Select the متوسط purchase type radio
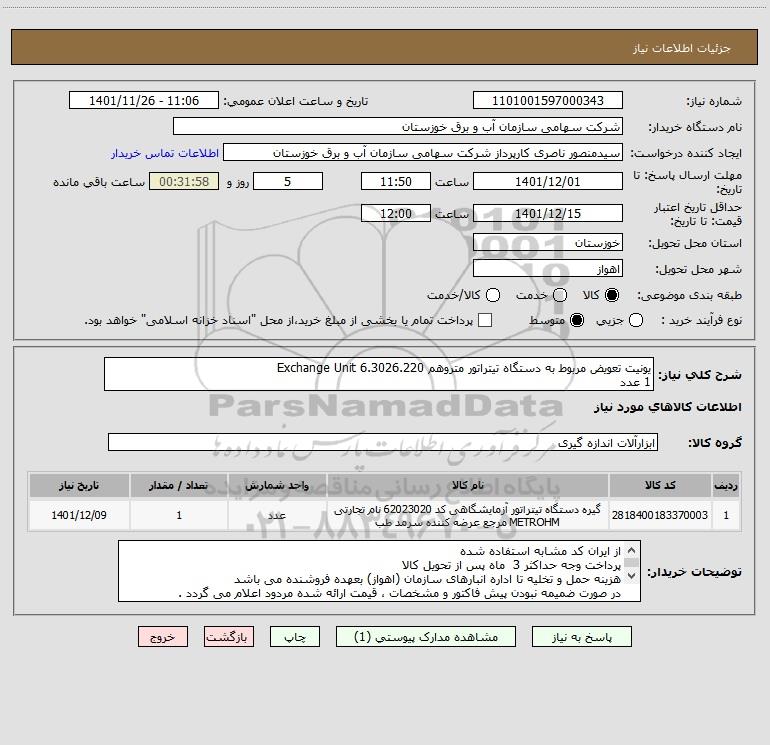This screenshot has width=770, height=745. (577, 320)
